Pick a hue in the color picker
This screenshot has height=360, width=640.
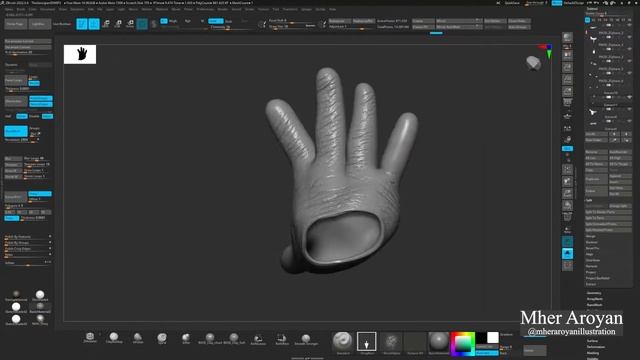coord(463,344)
